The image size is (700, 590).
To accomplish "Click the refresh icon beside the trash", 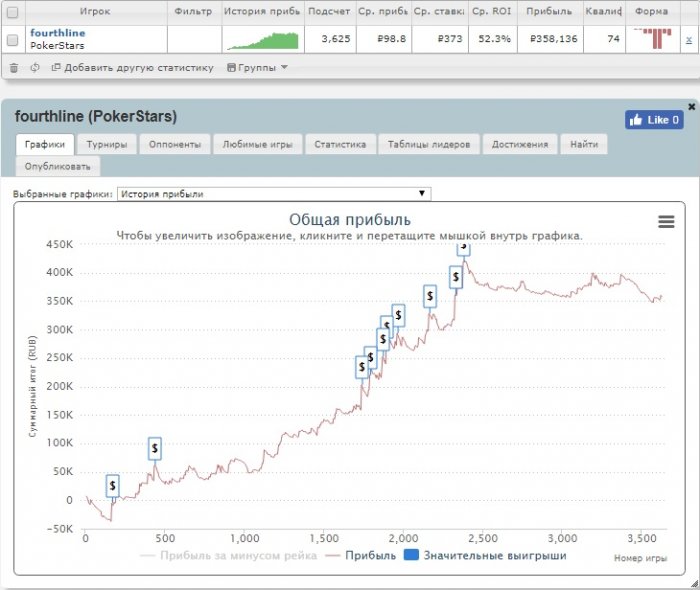I will [x=35, y=68].
